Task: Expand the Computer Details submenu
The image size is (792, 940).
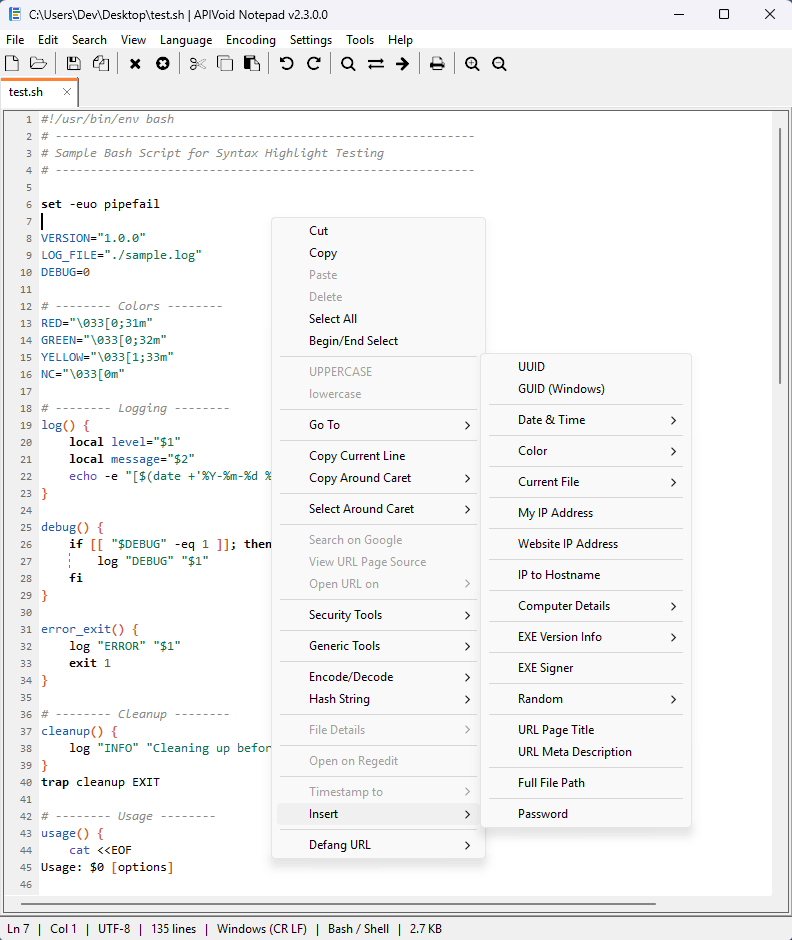Action: [586, 606]
